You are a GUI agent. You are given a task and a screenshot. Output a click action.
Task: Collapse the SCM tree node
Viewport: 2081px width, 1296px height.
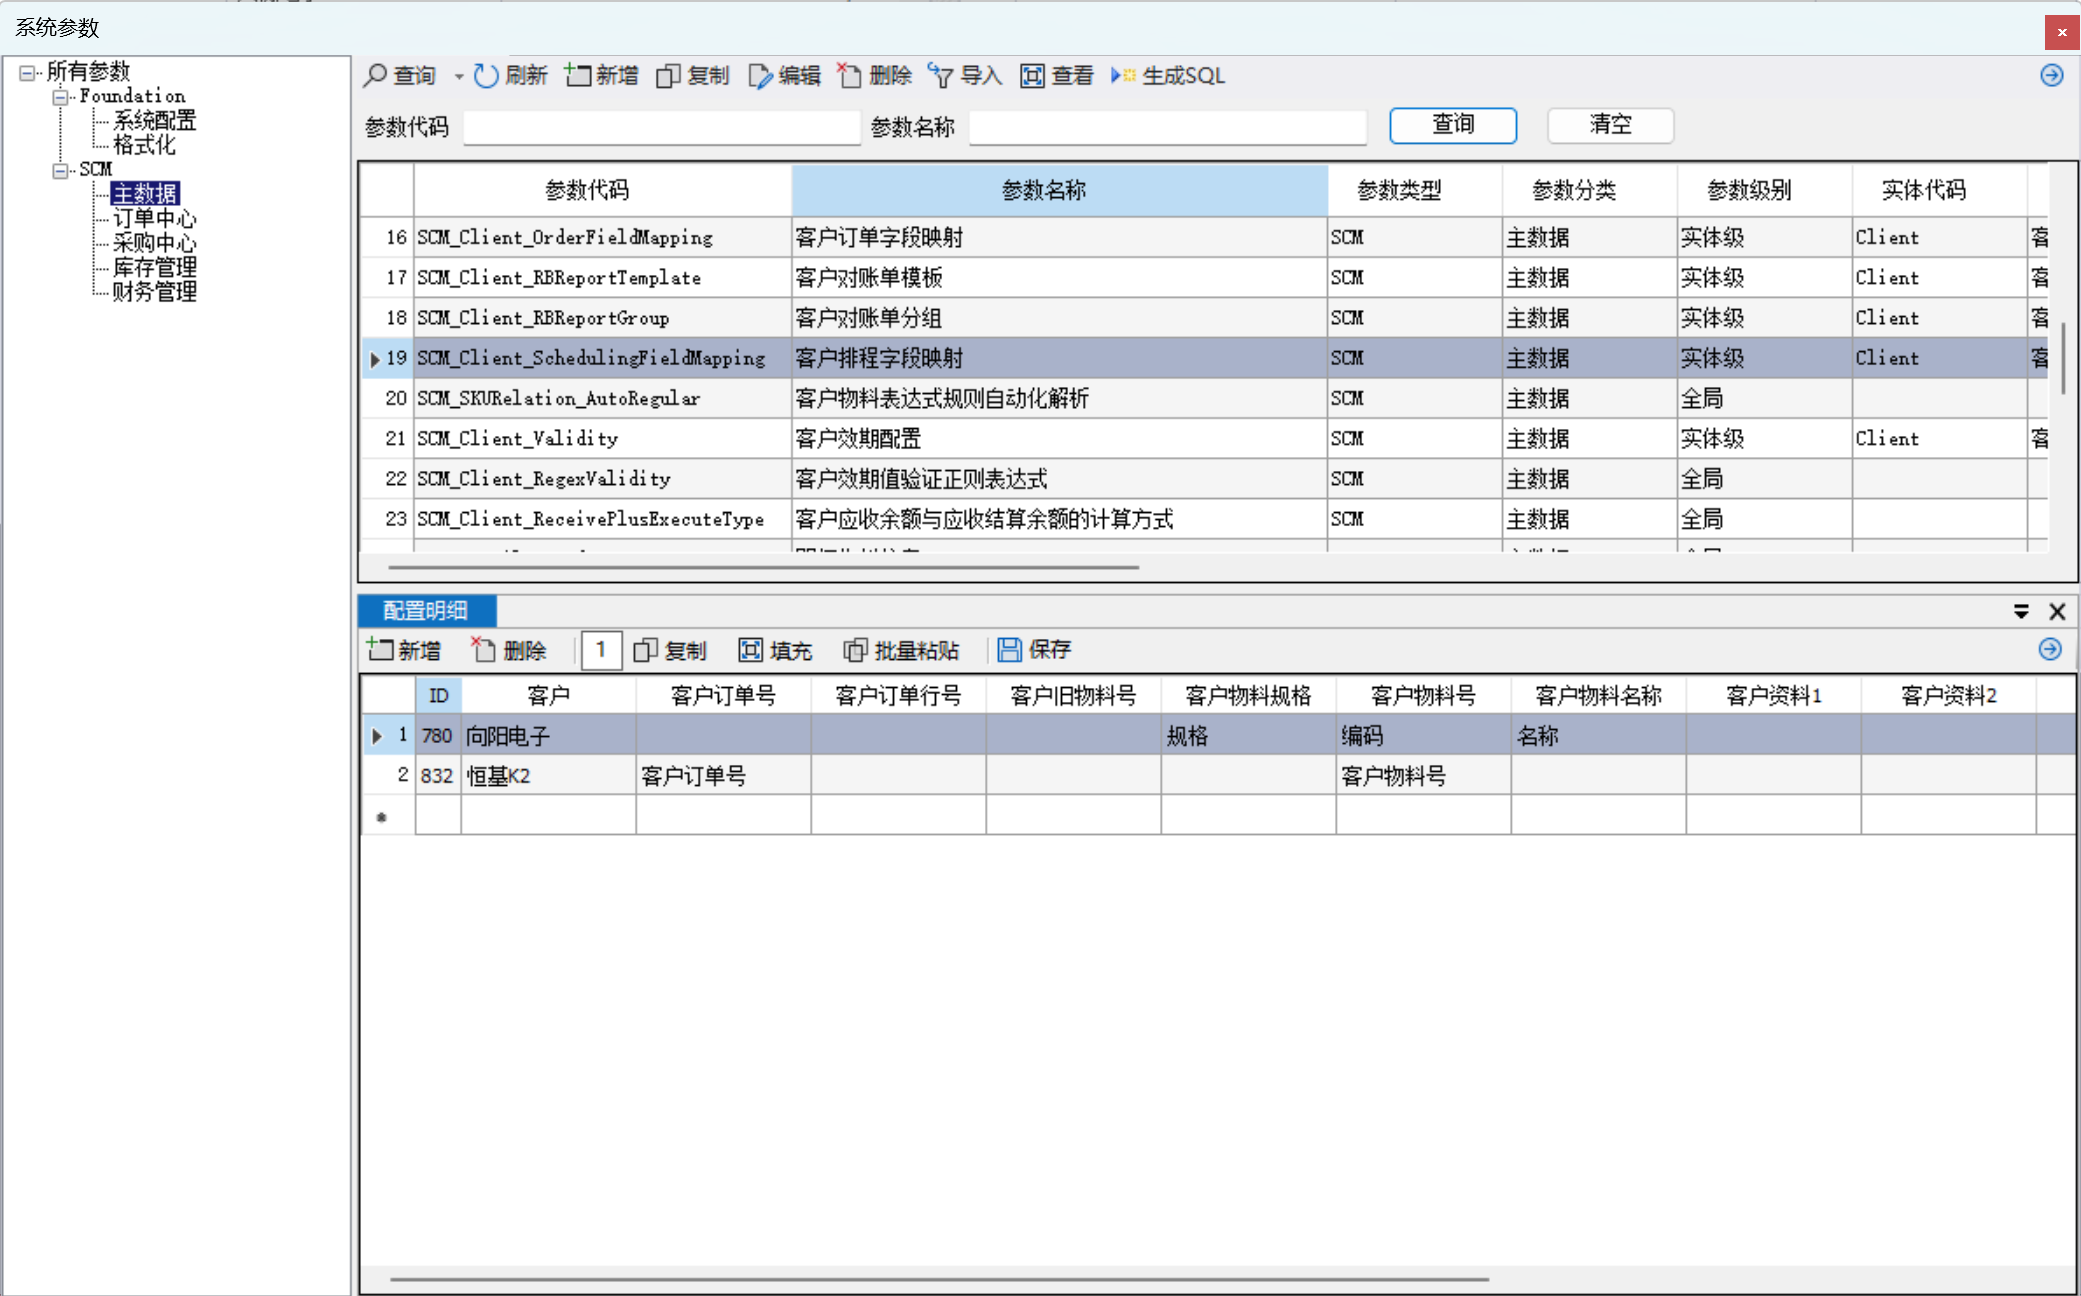pyautogui.click(x=60, y=170)
